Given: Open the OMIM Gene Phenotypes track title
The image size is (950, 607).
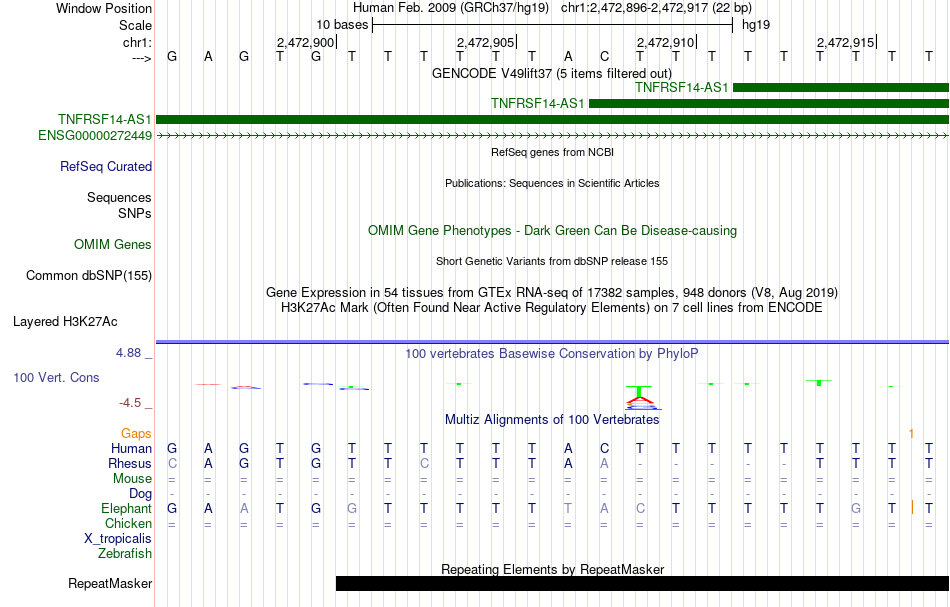Looking at the screenshot, I should click(x=552, y=231).
